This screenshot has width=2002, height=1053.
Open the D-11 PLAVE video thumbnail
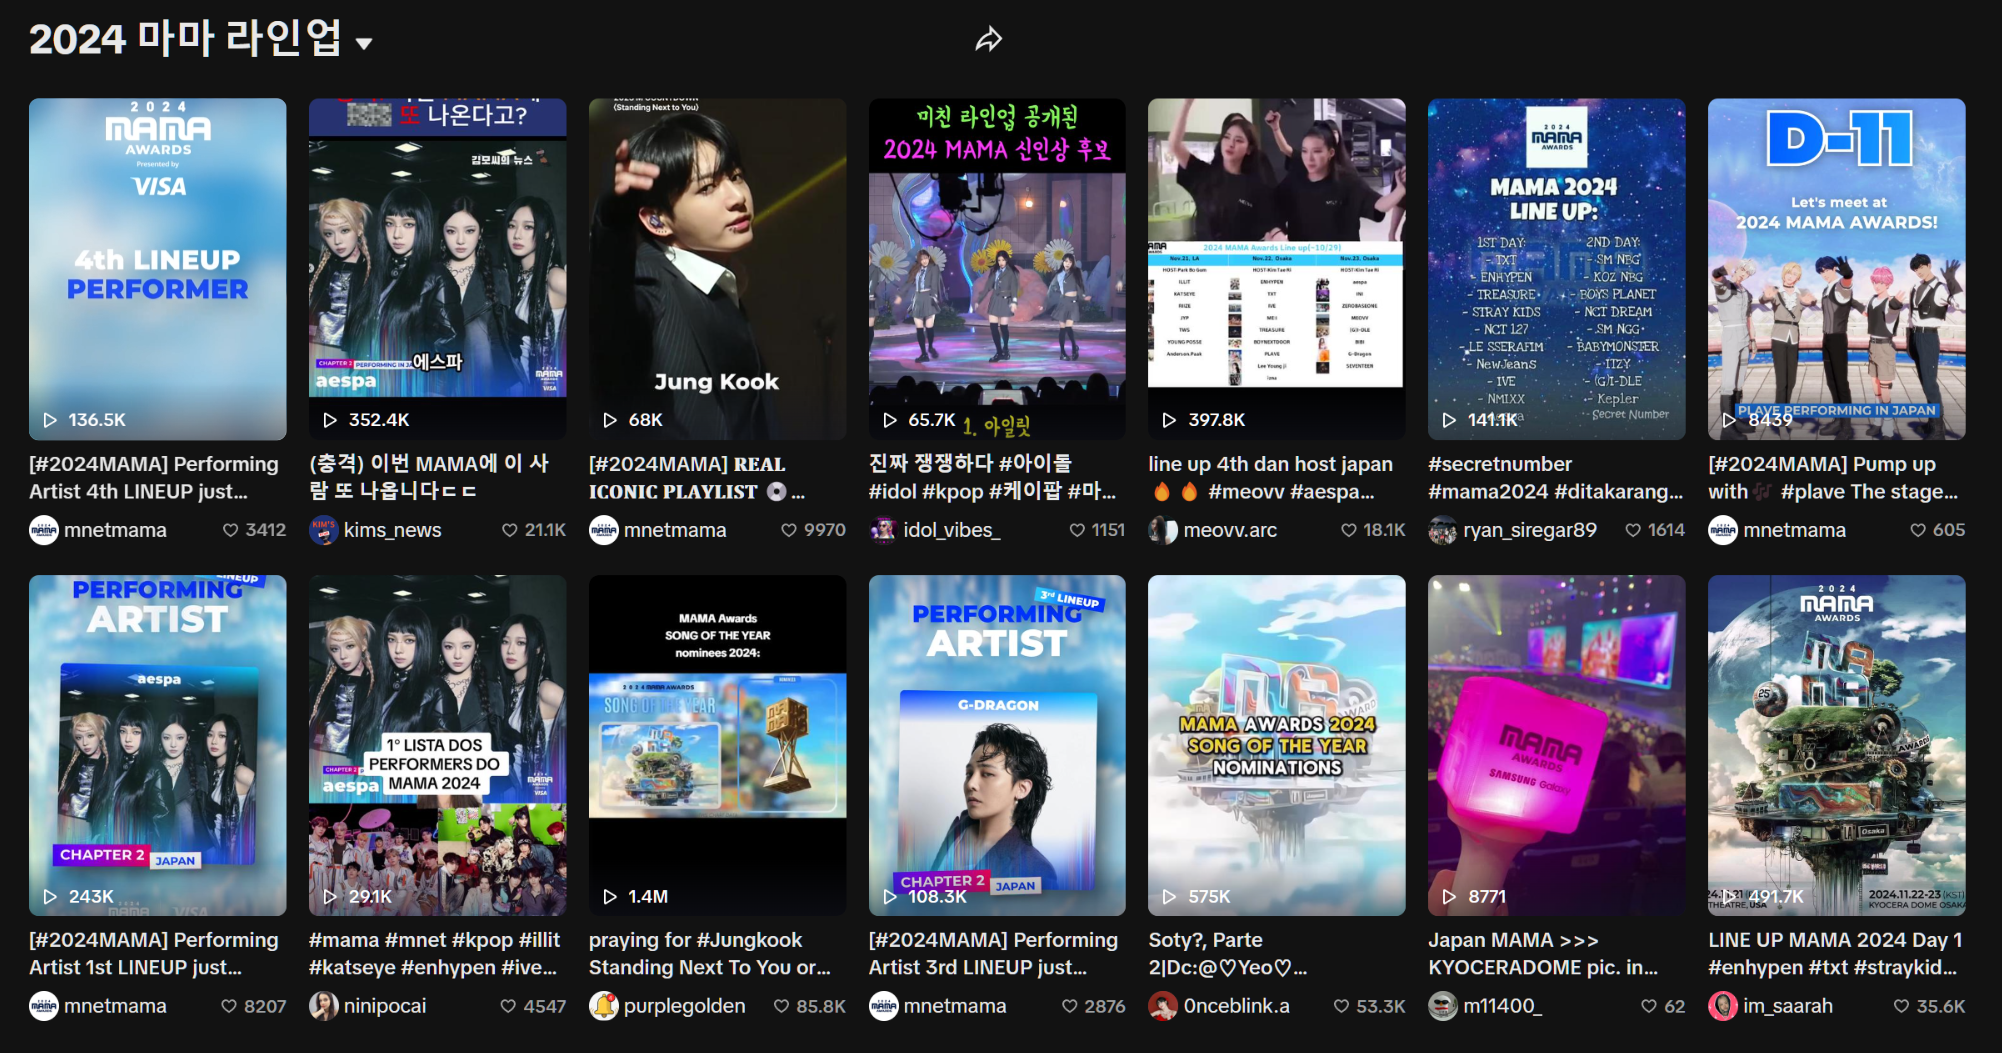[1837, 269]
